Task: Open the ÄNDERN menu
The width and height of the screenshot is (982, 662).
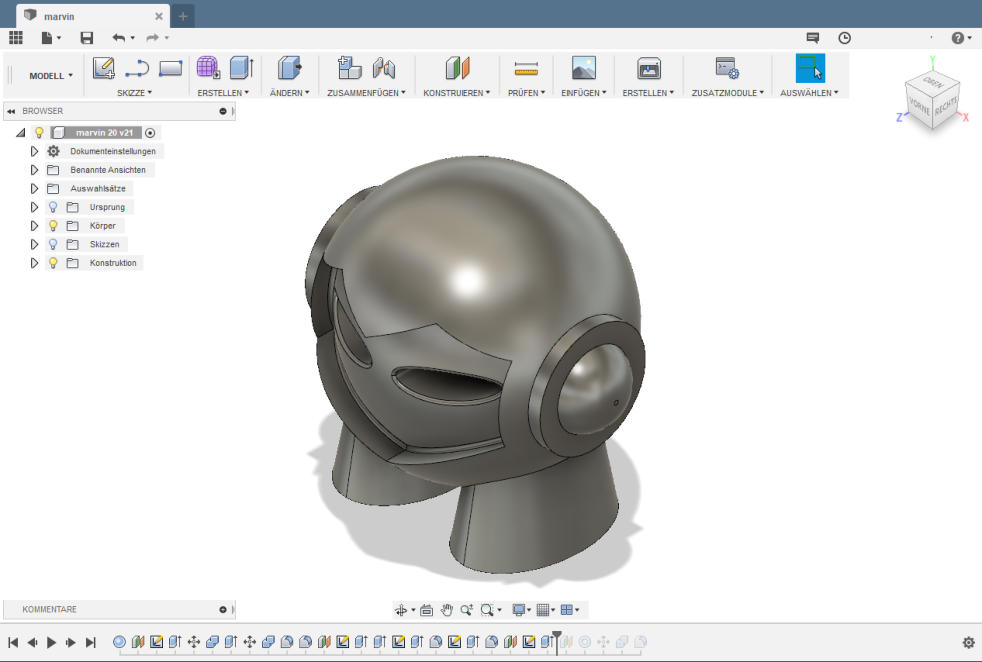Action: click(x=289, y=93)
